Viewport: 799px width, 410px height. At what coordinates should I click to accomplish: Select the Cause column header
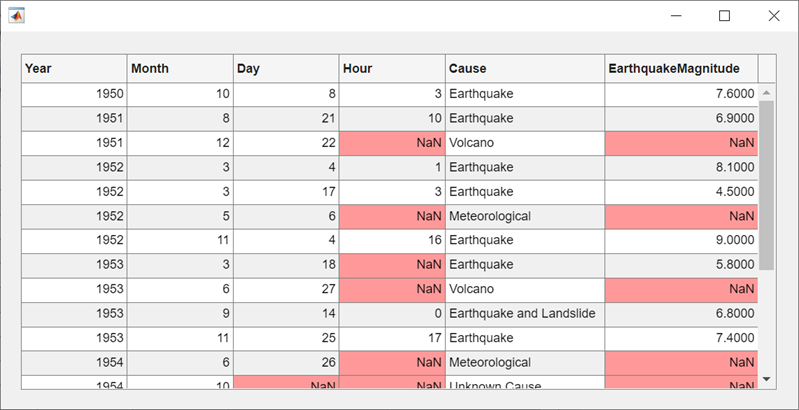(x=525, y=69)
